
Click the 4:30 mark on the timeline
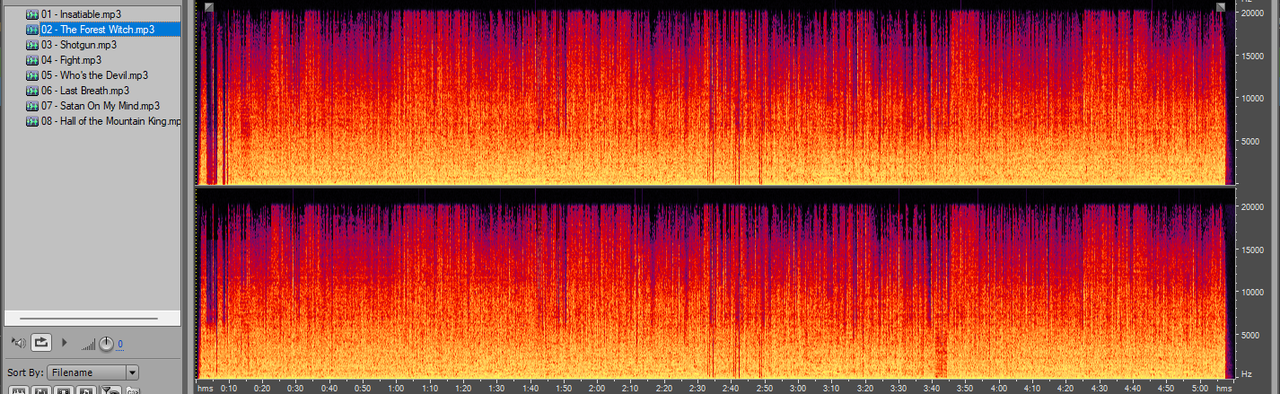[1098, 388]
